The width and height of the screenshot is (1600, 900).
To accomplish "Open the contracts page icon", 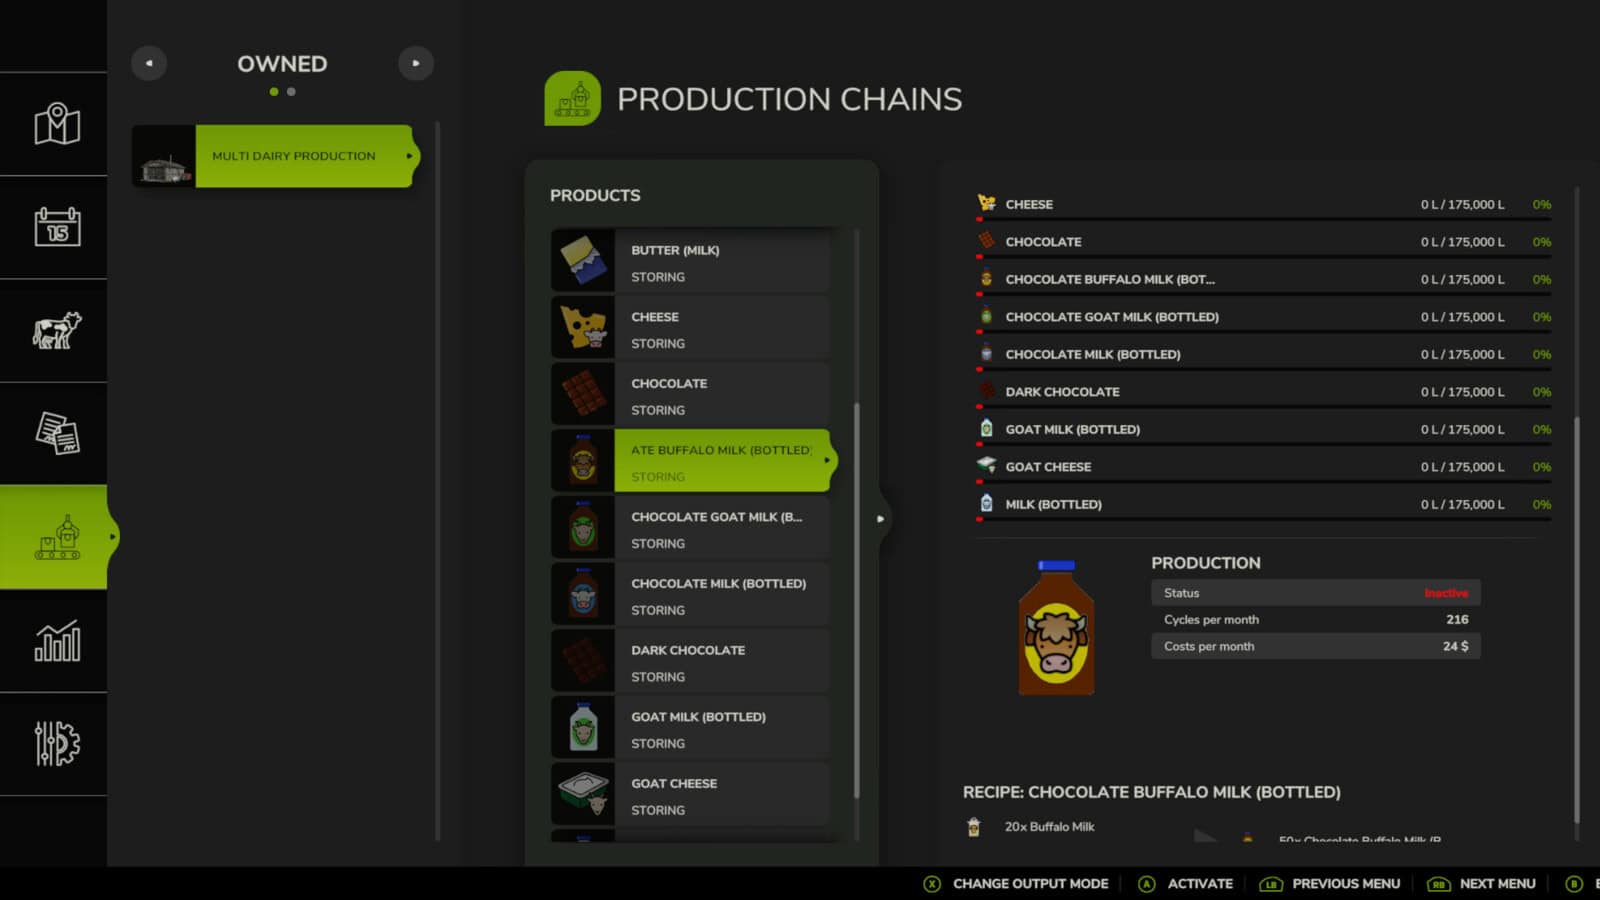I will coord(56,433).
